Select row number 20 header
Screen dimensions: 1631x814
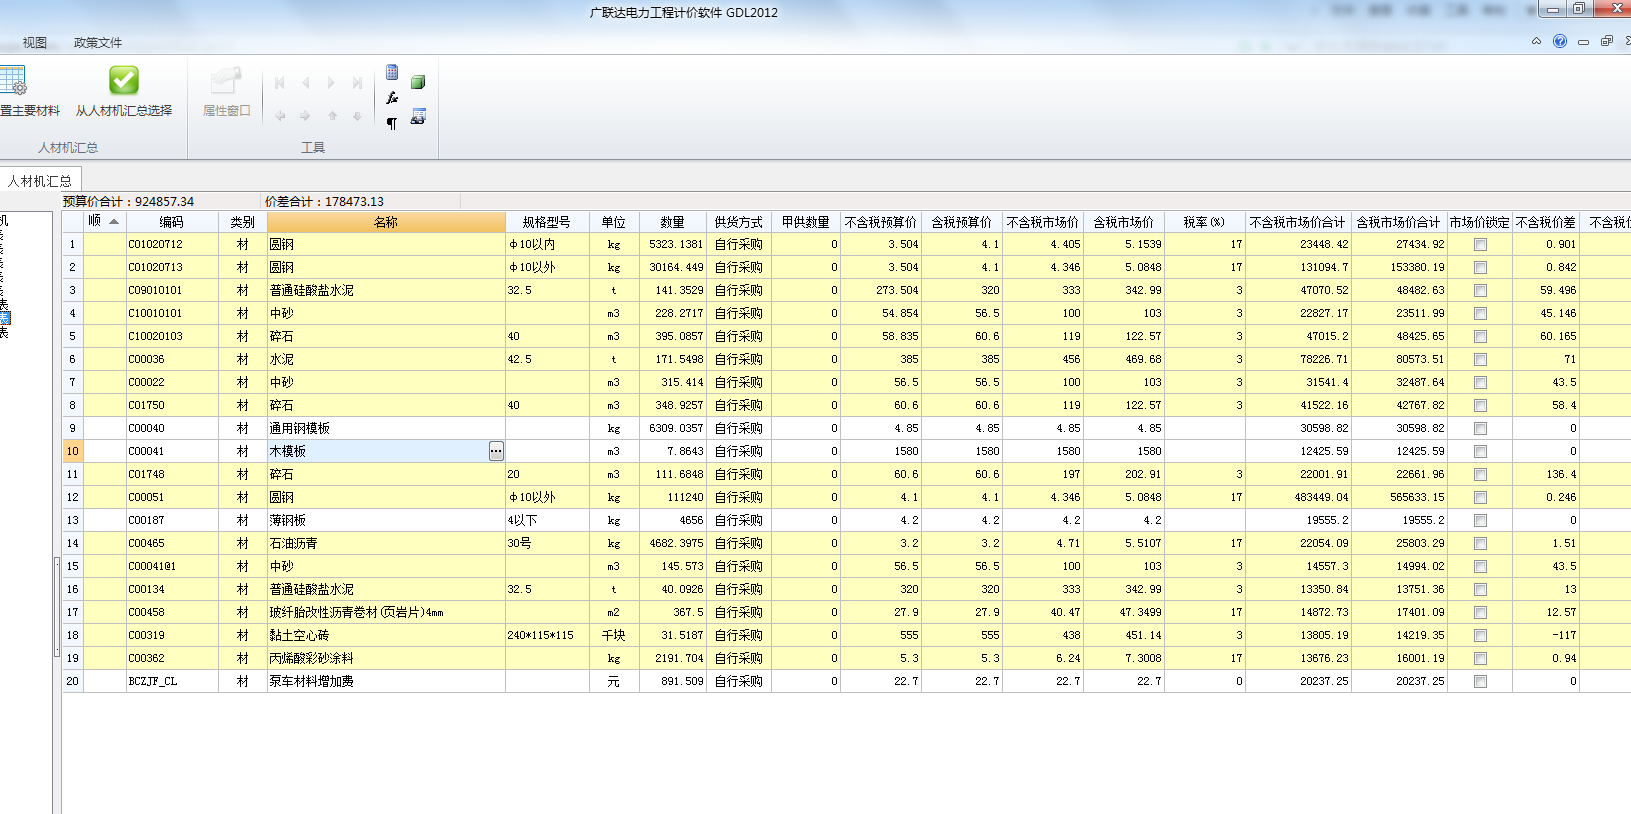click(x=72, y=681)
